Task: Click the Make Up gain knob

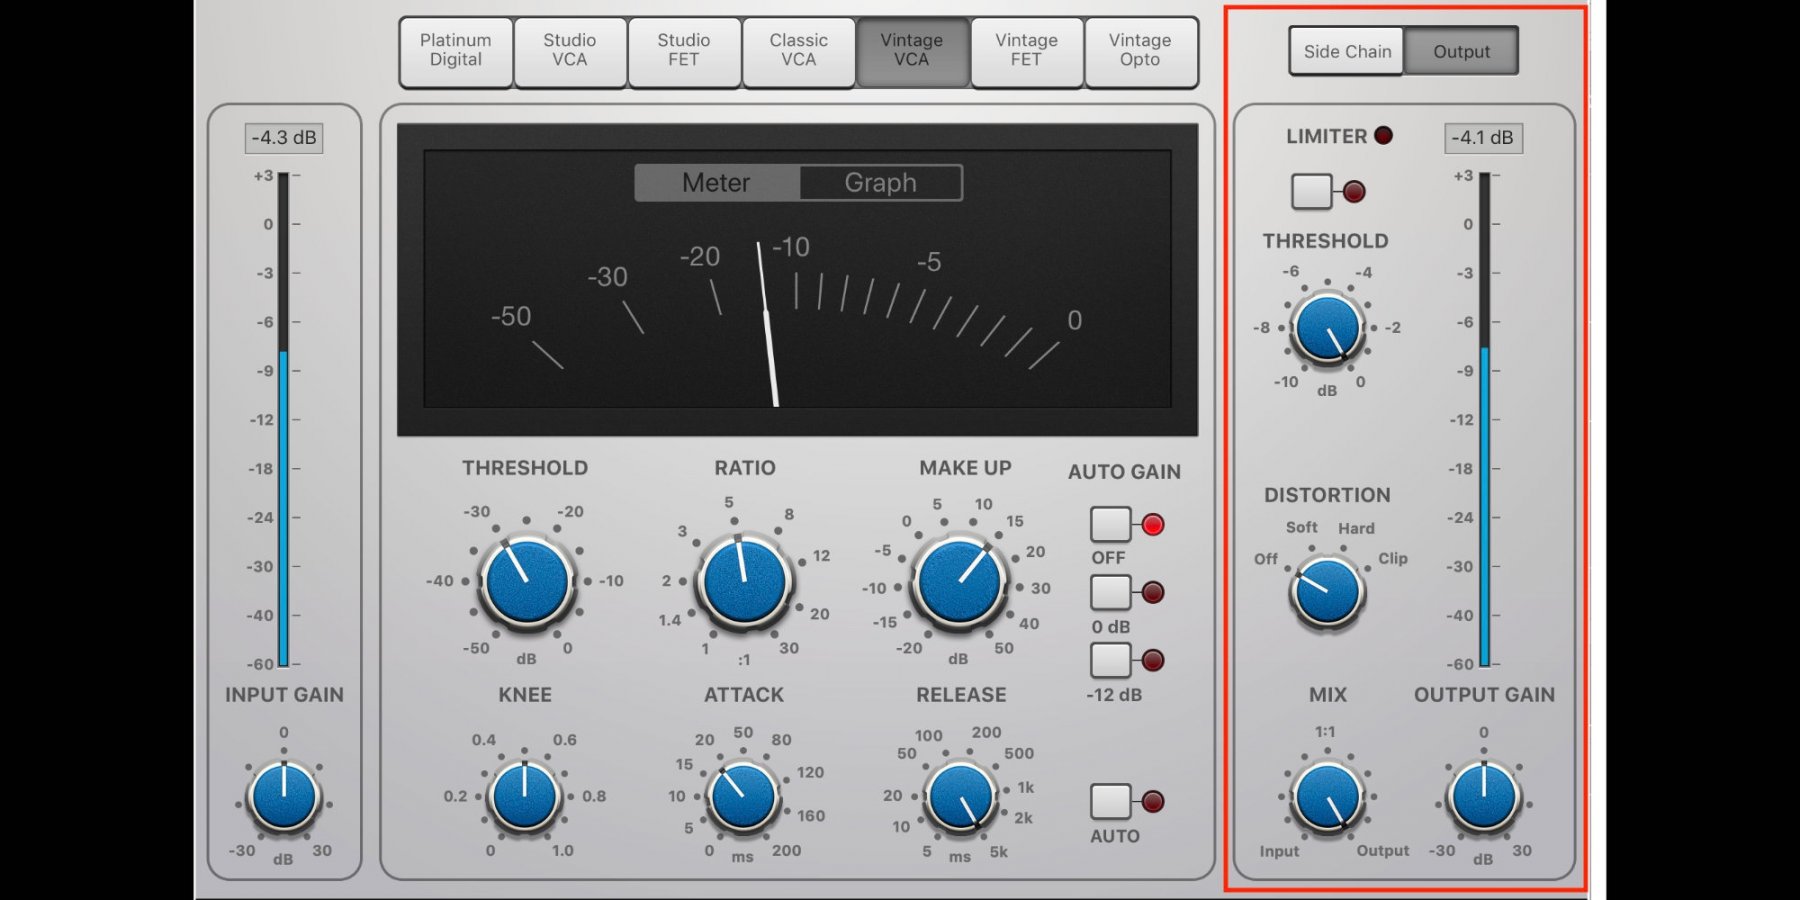Action: point(959,582)
